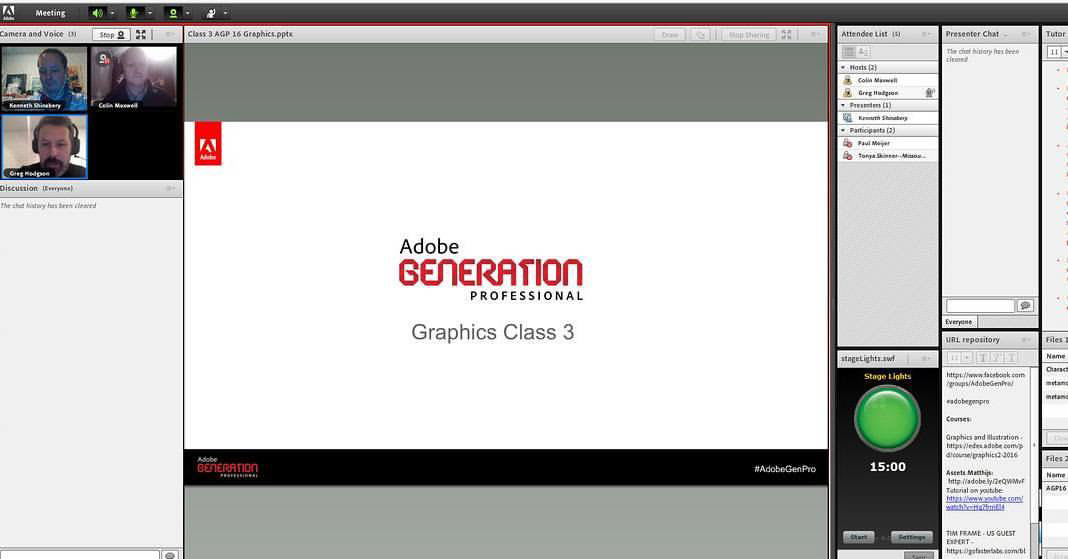Open URL repository pod options menu
This screenshot has height=559, width=1068.
(1026, 340)
